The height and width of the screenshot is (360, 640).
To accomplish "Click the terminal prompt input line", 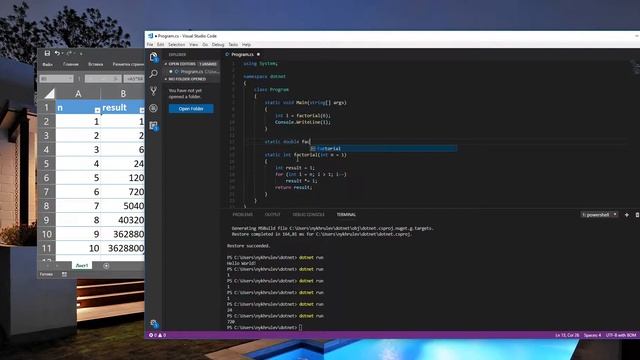I will pyautogui.click(x=265, y=327).
